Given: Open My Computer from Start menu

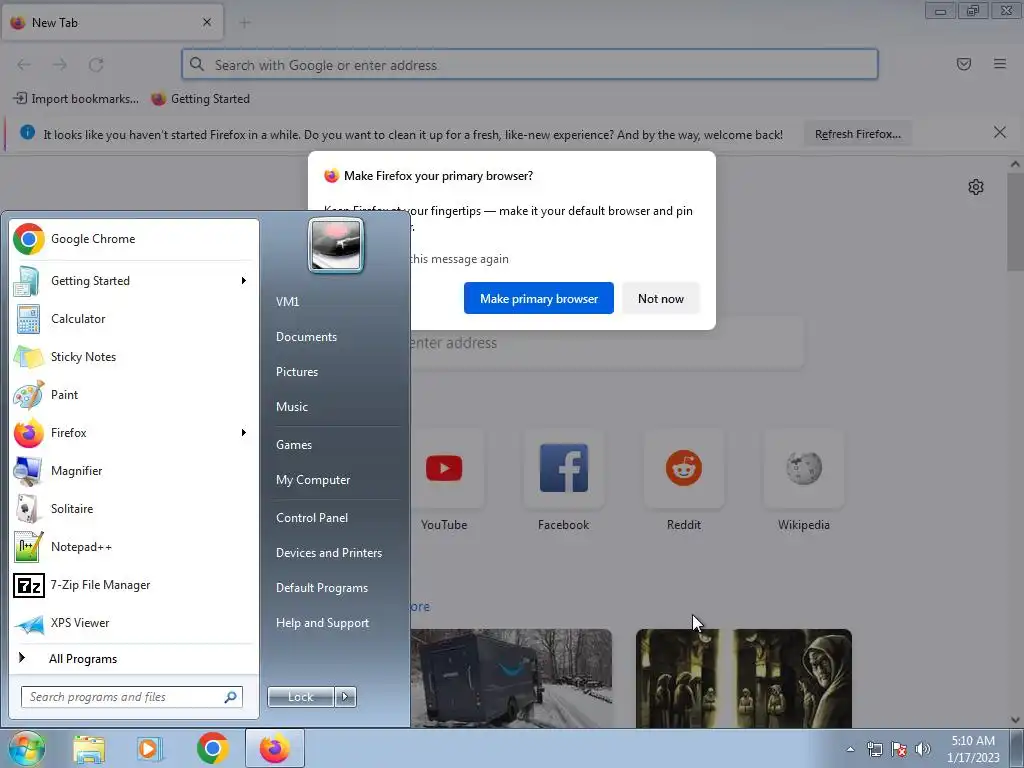Looking at the screenshot, I should coord(313,480).
